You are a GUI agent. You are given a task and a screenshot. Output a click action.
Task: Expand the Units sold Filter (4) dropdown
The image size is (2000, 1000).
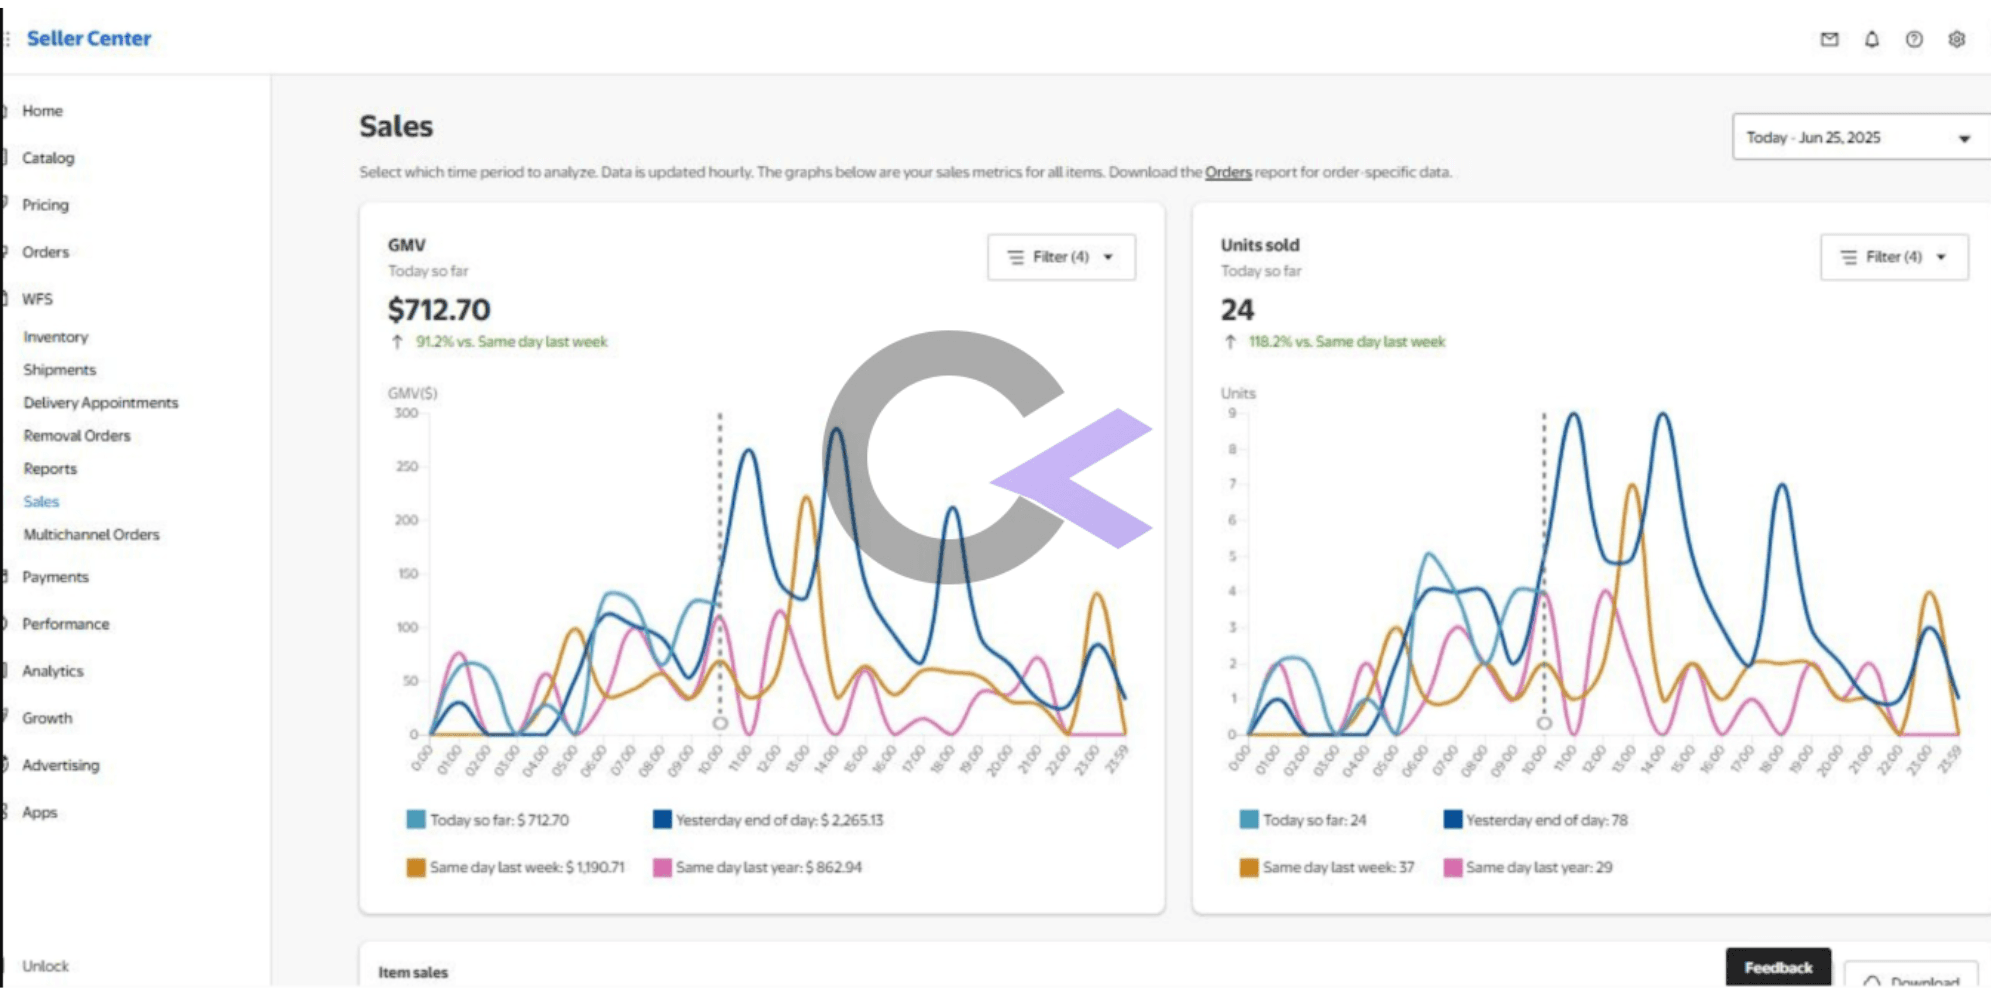tap(1894, 257)
